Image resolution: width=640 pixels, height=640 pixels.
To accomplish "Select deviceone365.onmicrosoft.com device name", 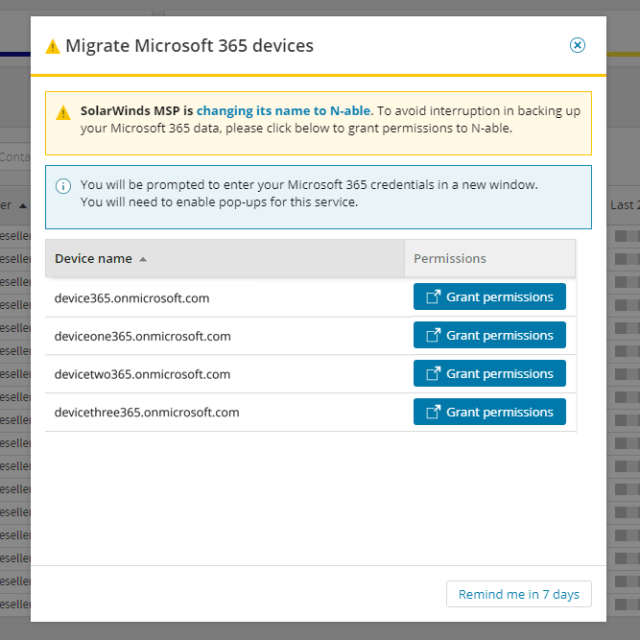I will (142, 336).
